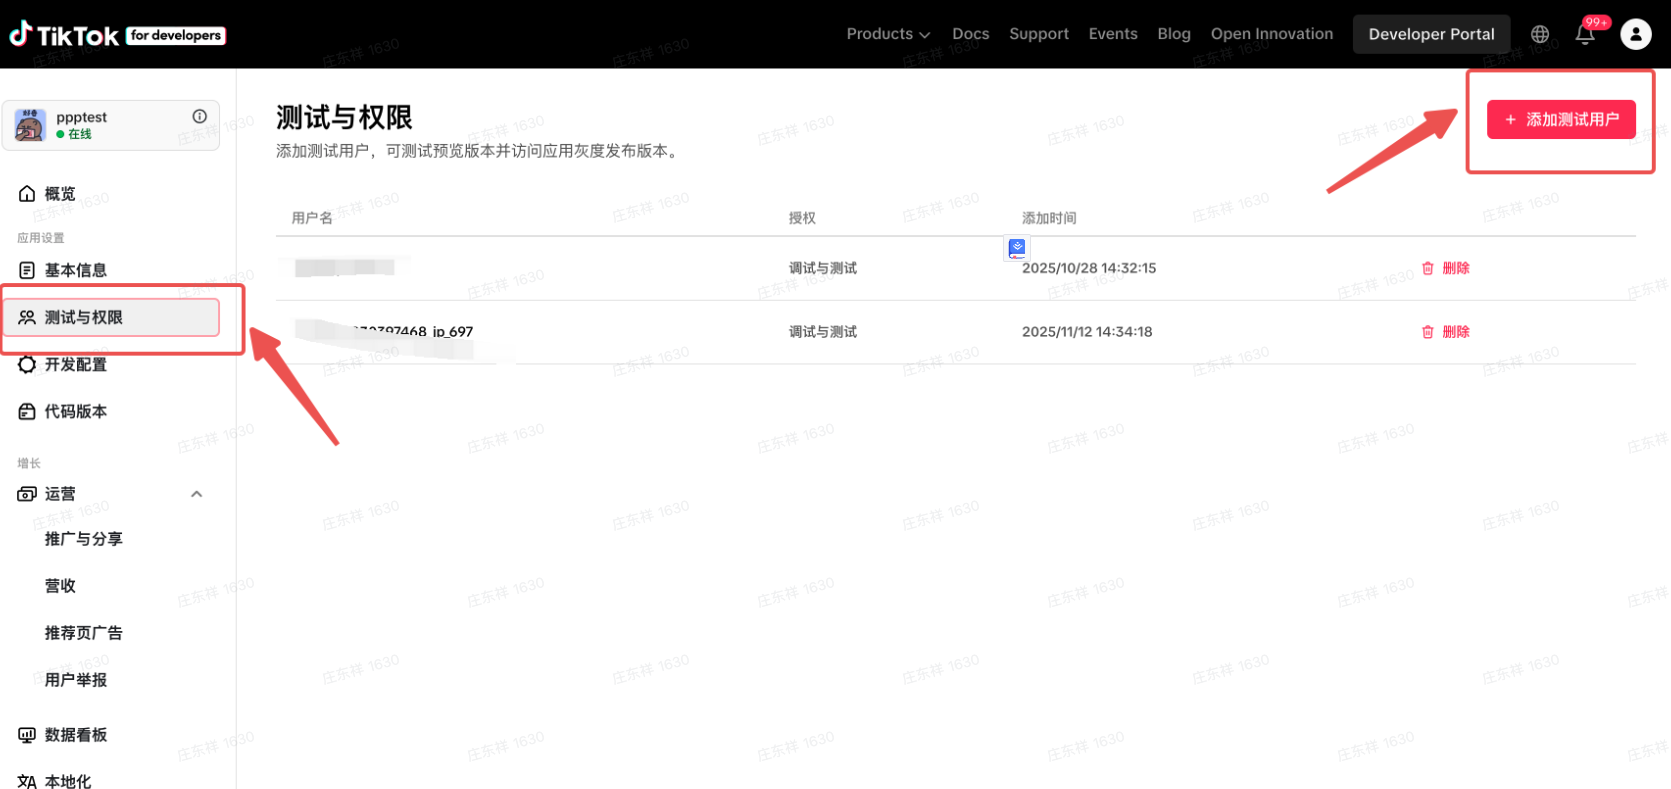Image resolution: width=1671 pixels, height=789 pixels.
Task: Open notifications bell icon
Action: coord(1585,34)
